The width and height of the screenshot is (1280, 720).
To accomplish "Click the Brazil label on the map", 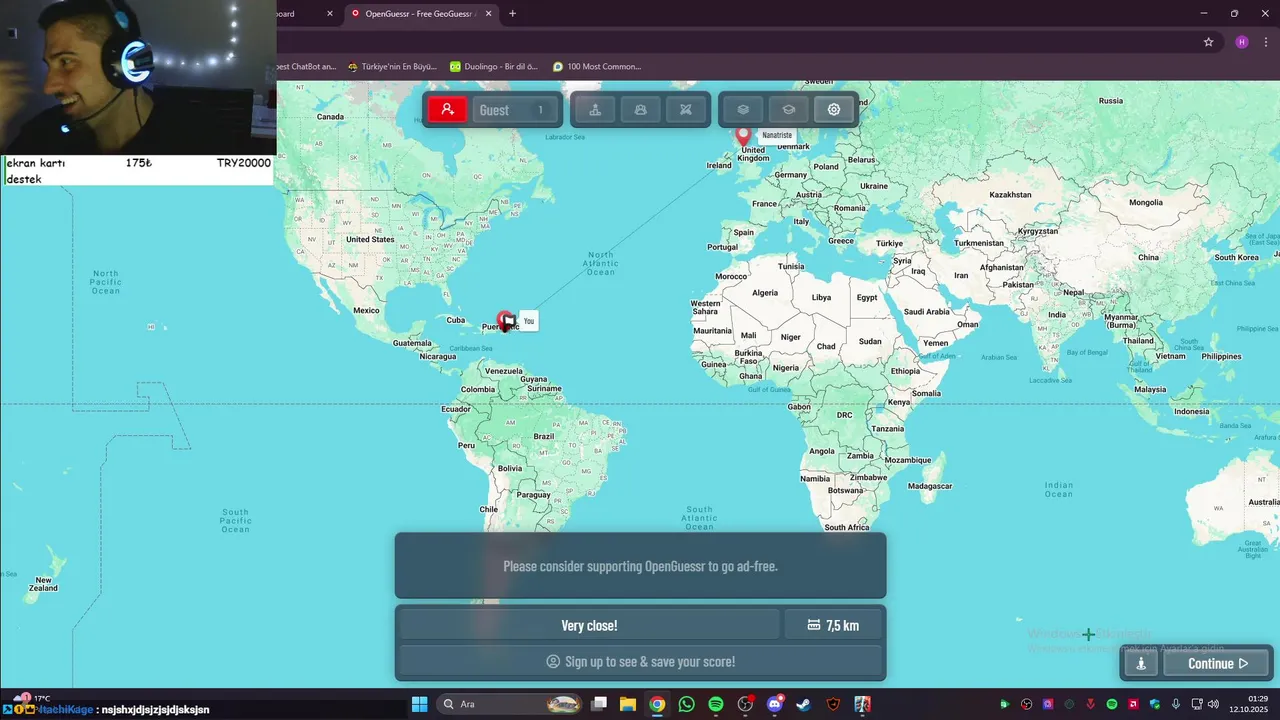I will (544, 436).
